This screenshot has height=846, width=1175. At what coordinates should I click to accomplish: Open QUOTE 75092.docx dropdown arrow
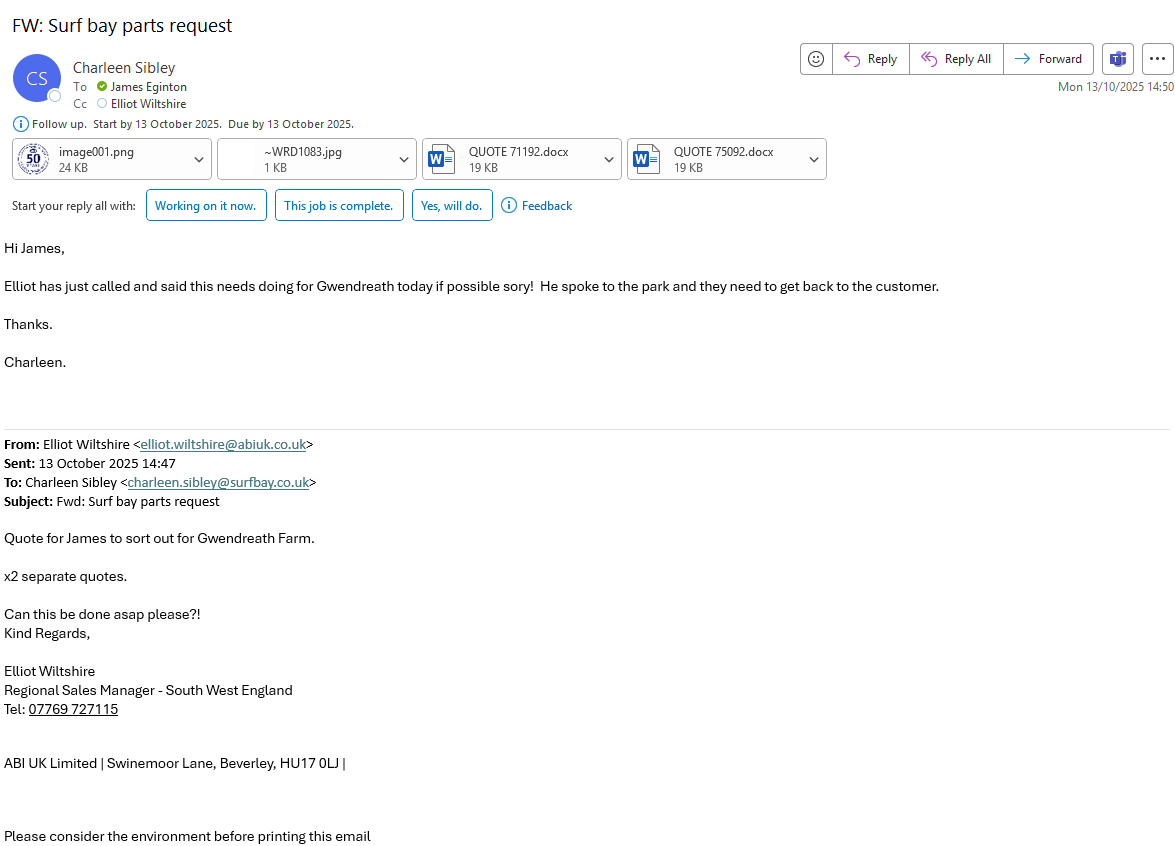[x=814, y=160]
